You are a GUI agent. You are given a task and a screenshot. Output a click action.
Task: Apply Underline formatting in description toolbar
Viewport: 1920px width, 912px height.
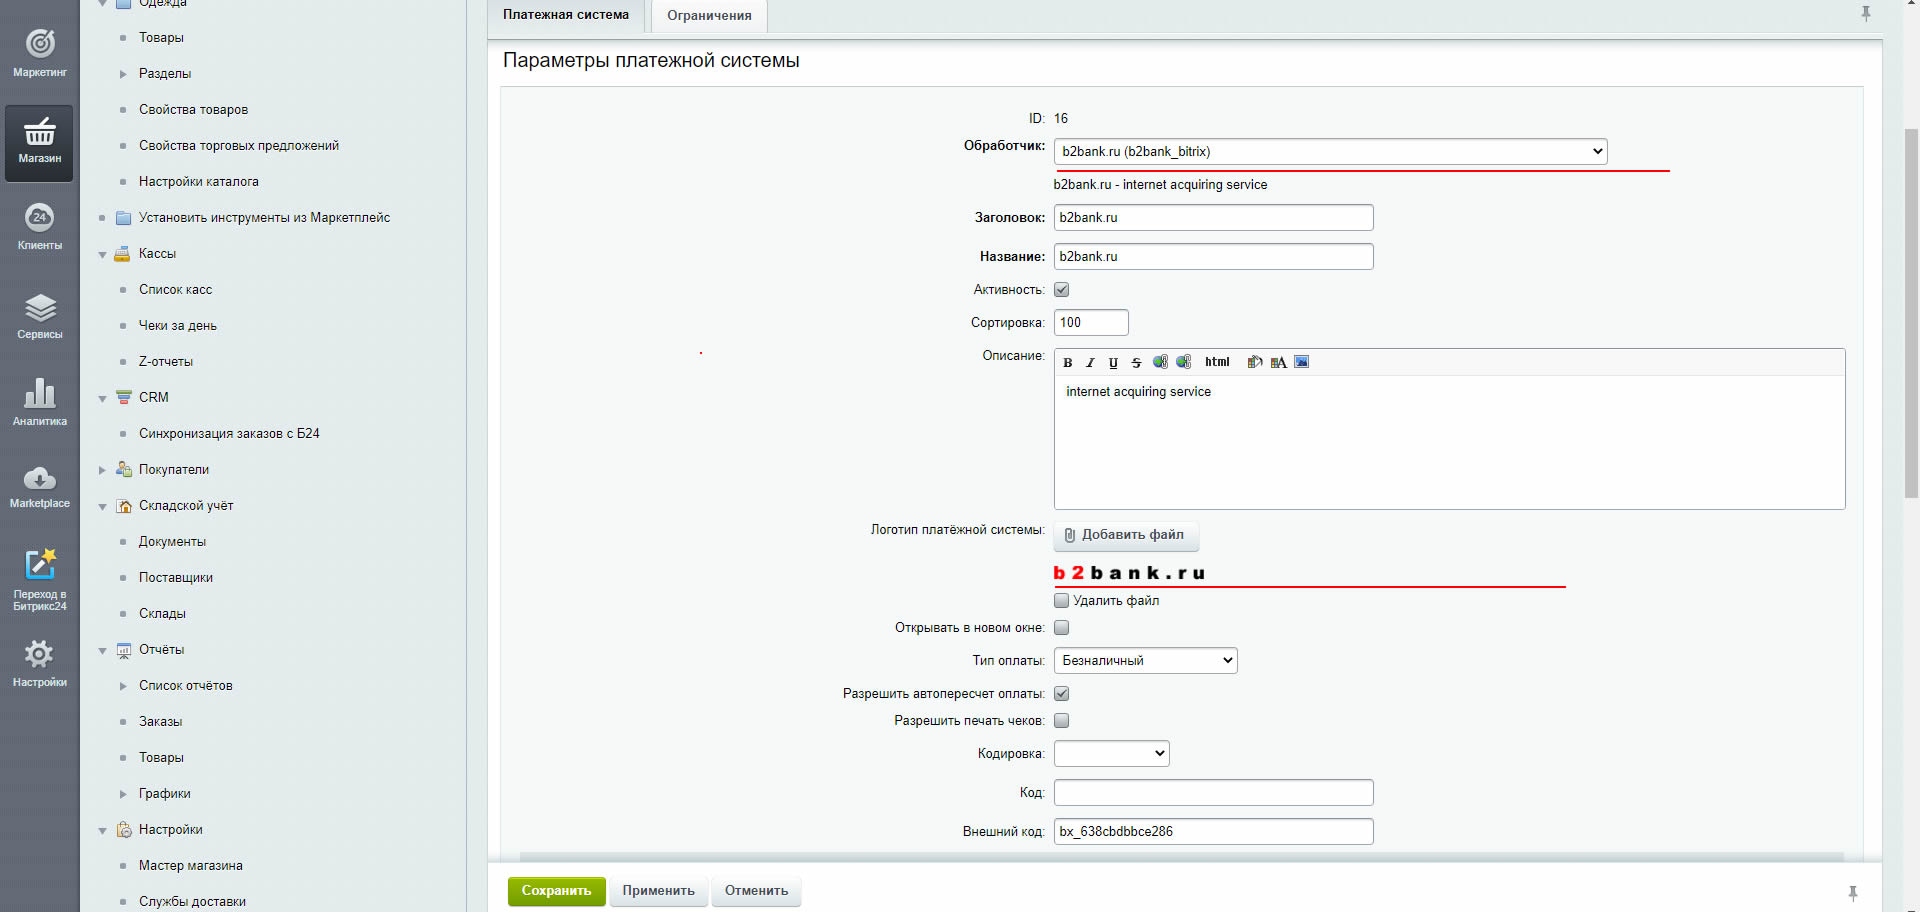point(1113,363)
